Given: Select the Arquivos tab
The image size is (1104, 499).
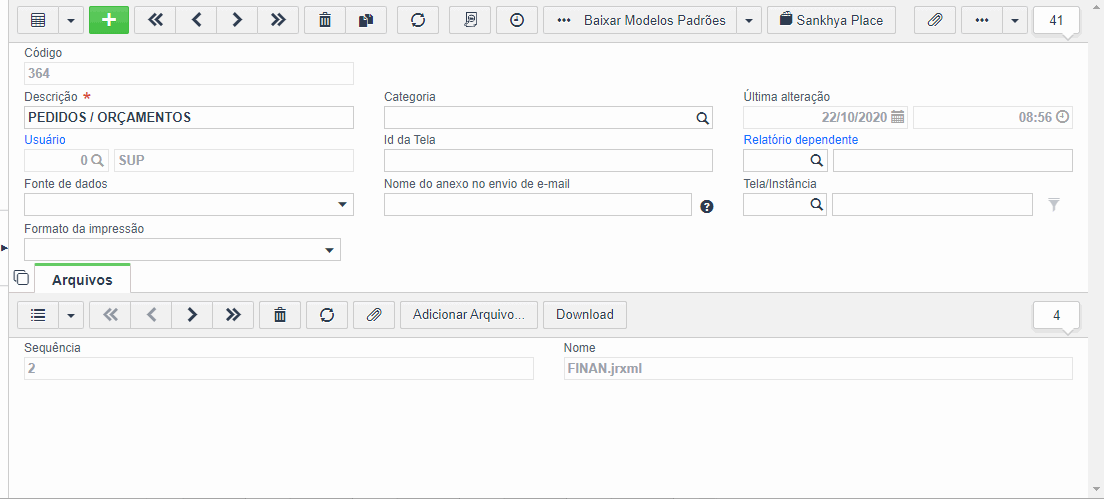Looking at the screenshot, I should pos(82,279).
